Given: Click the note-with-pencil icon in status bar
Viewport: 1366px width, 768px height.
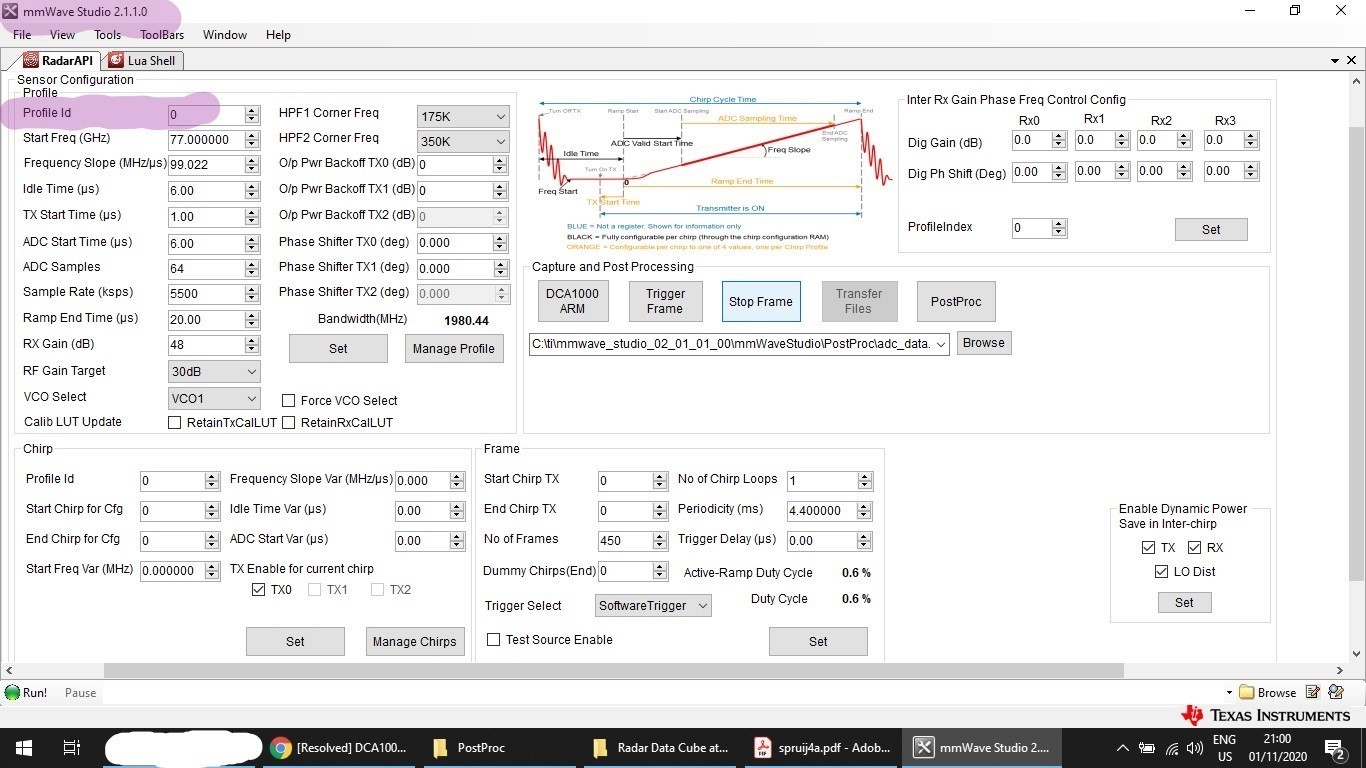Looking at the screenshot, I should tap(1312, 693).
